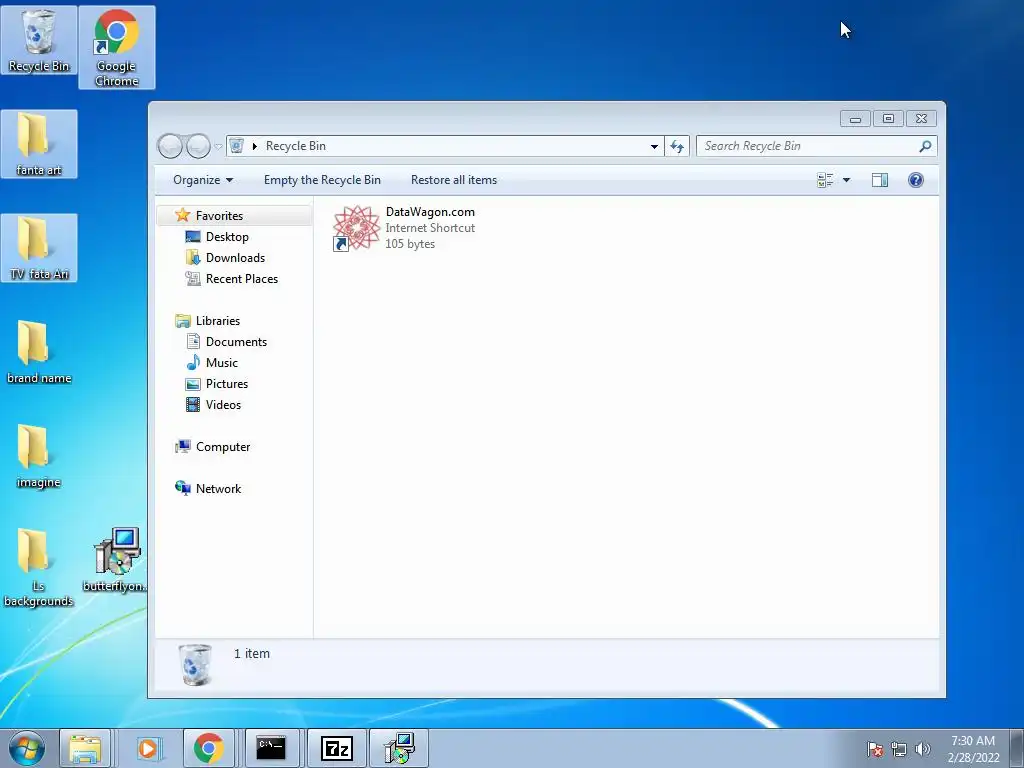The image size is (1024, 768).
Task: Click the Forward navigation arrow in Explorer
Action: 198,146
